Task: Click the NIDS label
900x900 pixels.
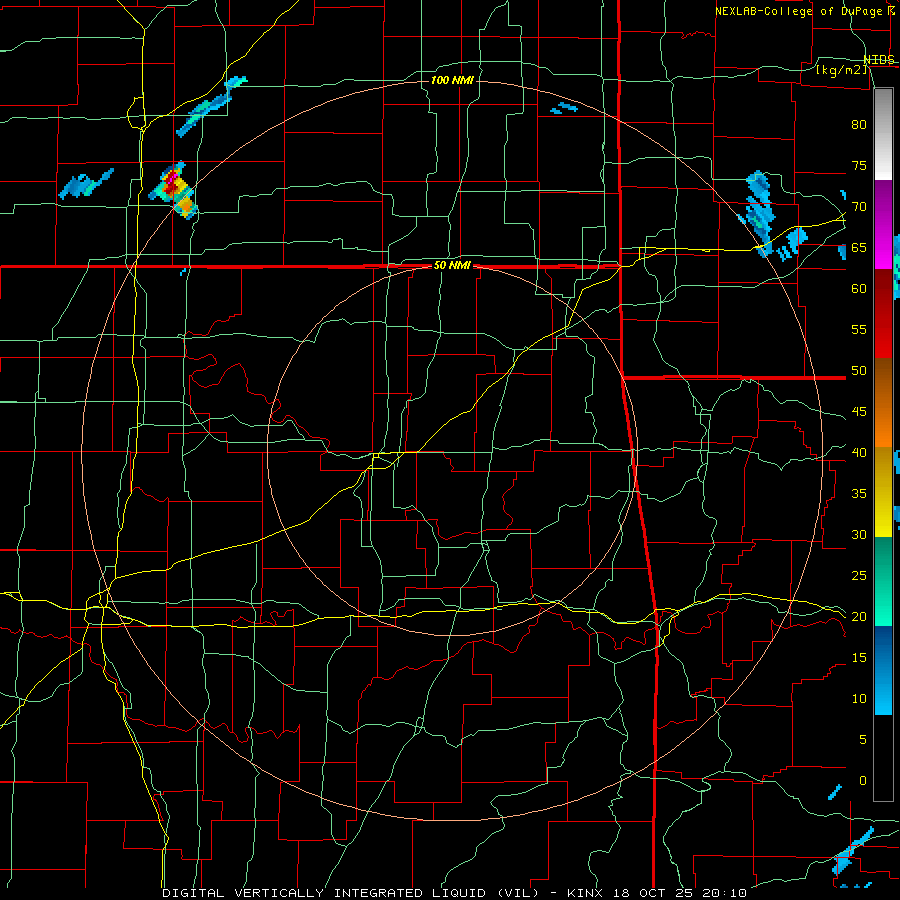Action: coord(879,60)
